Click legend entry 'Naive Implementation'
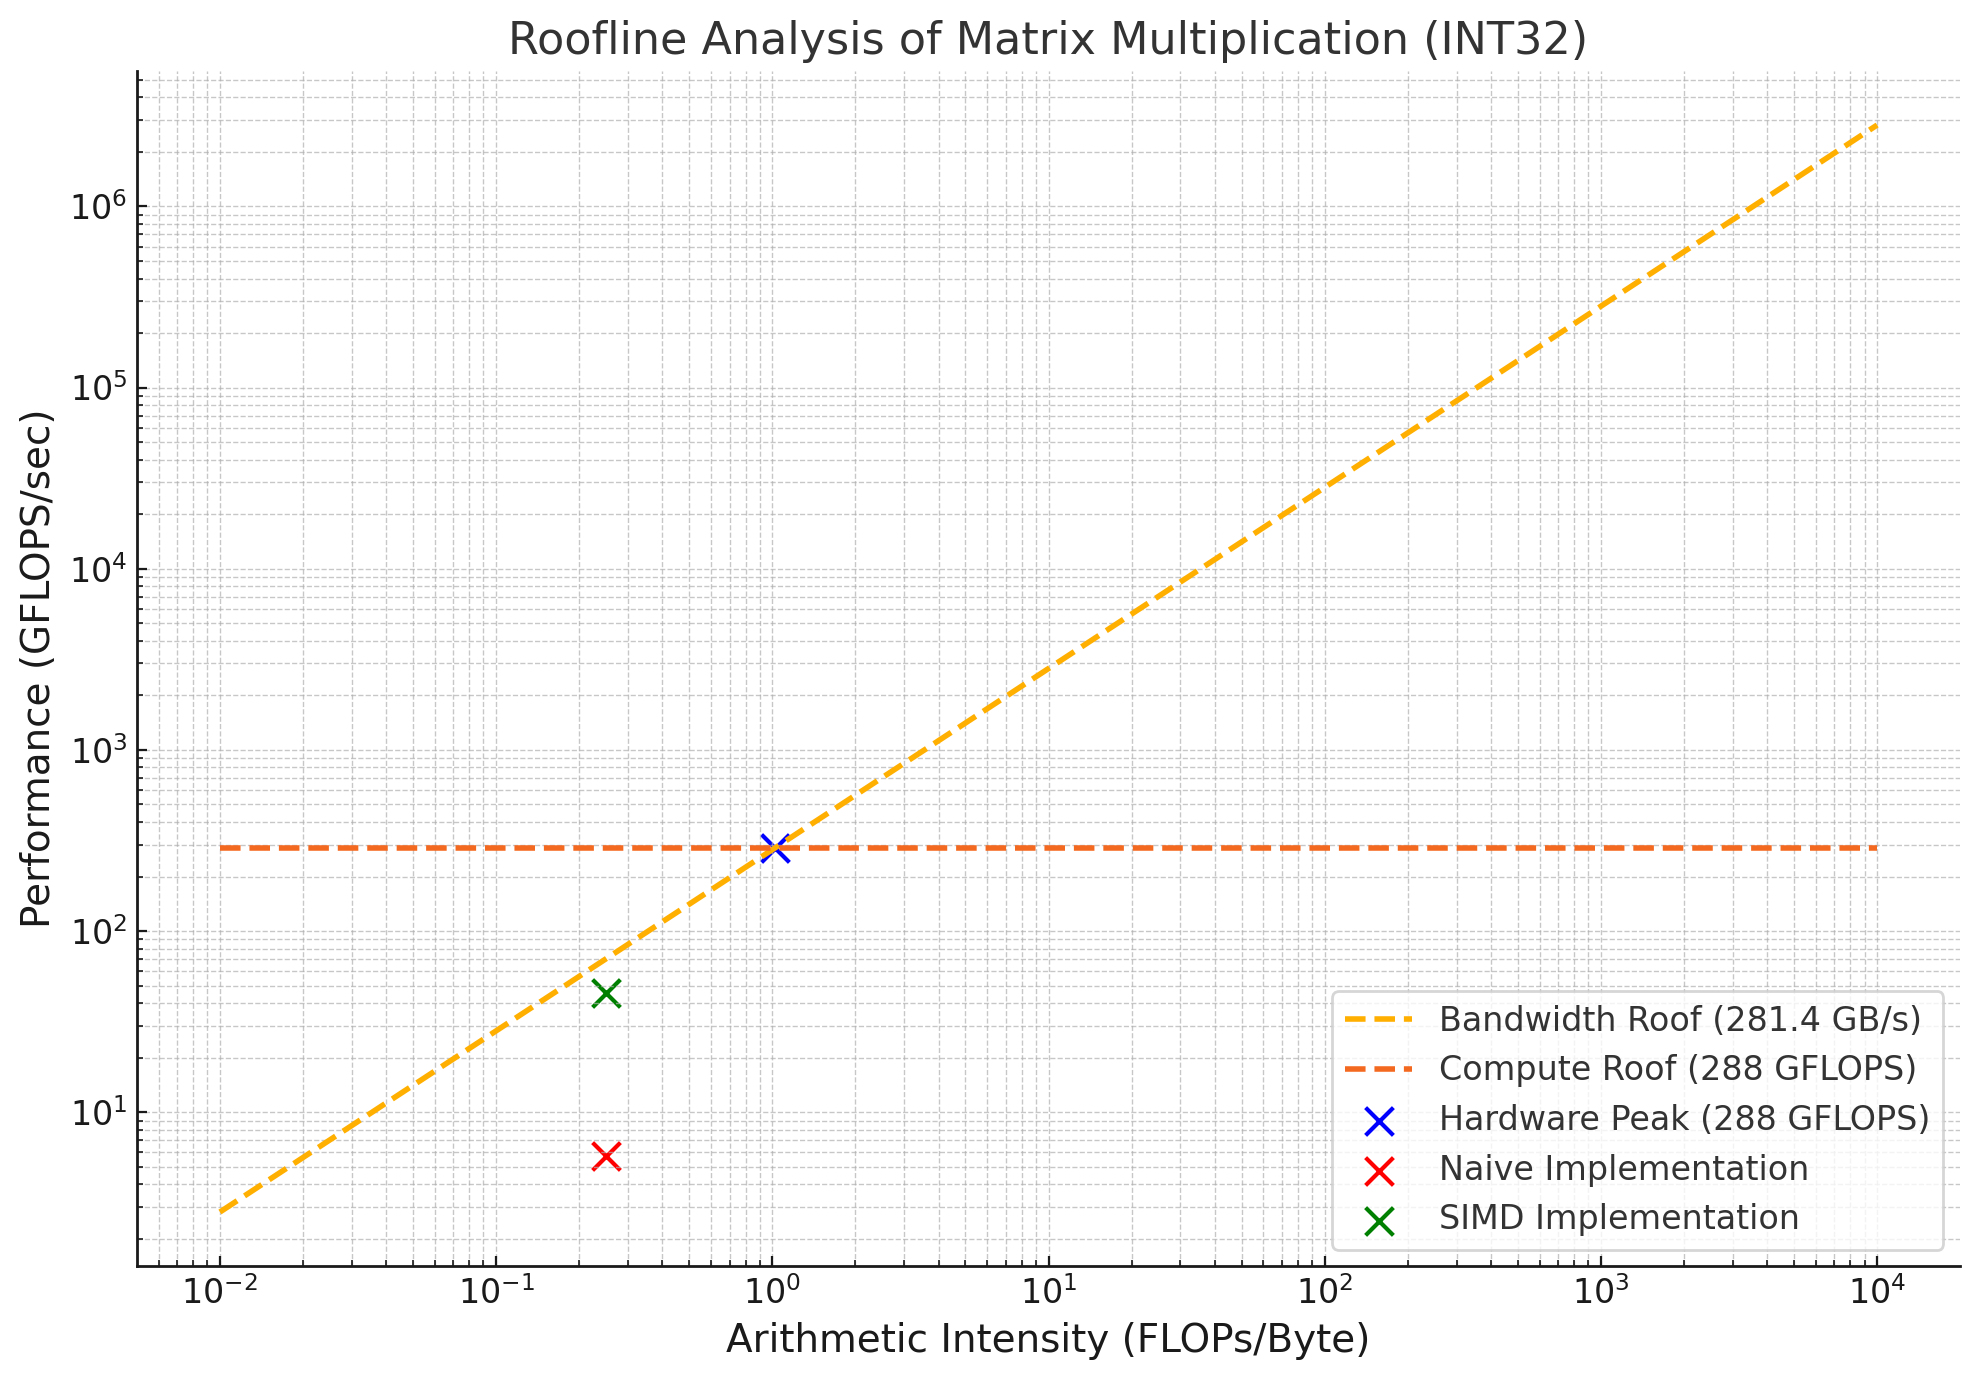 point(1623,1168)
